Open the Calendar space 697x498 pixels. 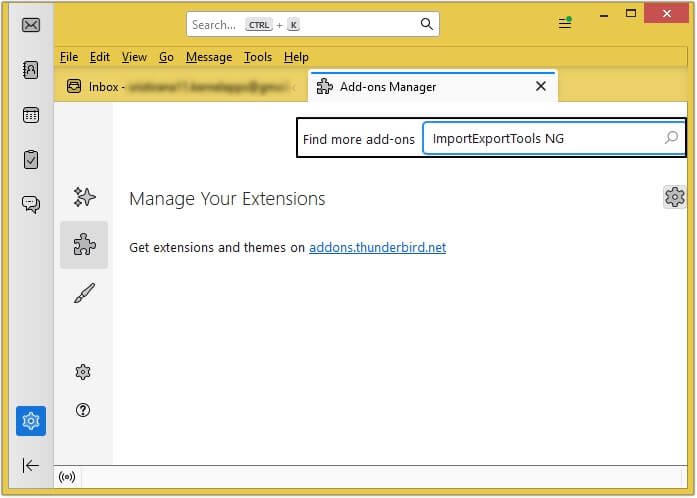(x=31, y=115)
